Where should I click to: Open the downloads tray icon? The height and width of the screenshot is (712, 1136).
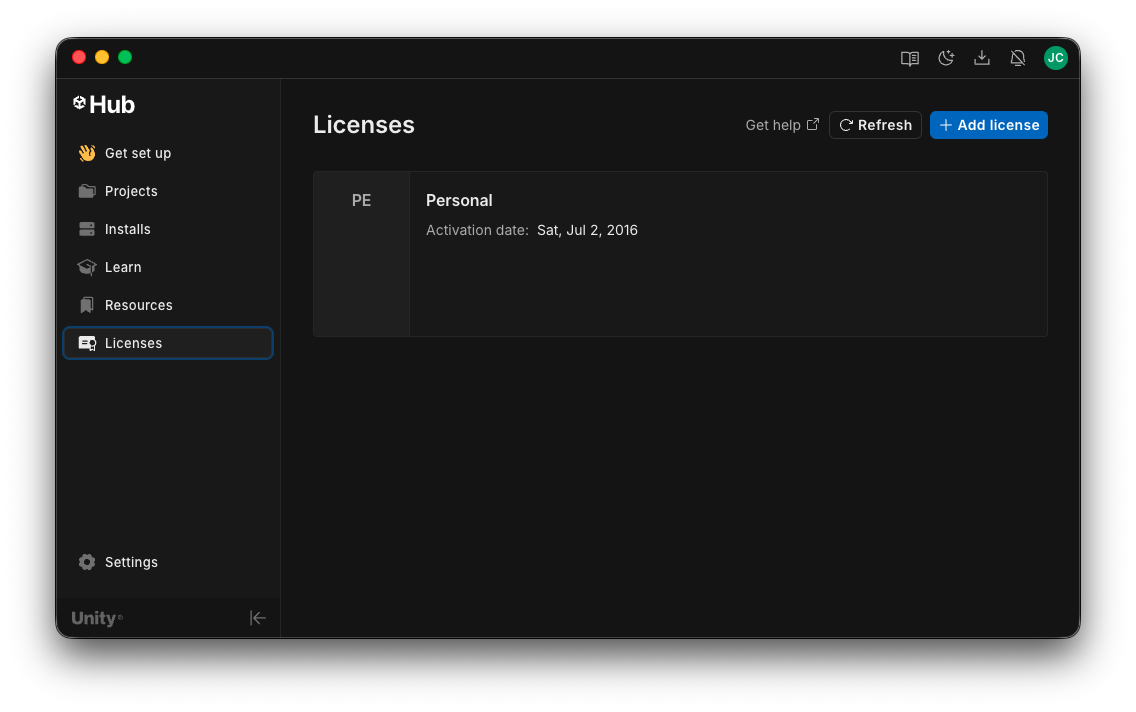pos(982,58)
